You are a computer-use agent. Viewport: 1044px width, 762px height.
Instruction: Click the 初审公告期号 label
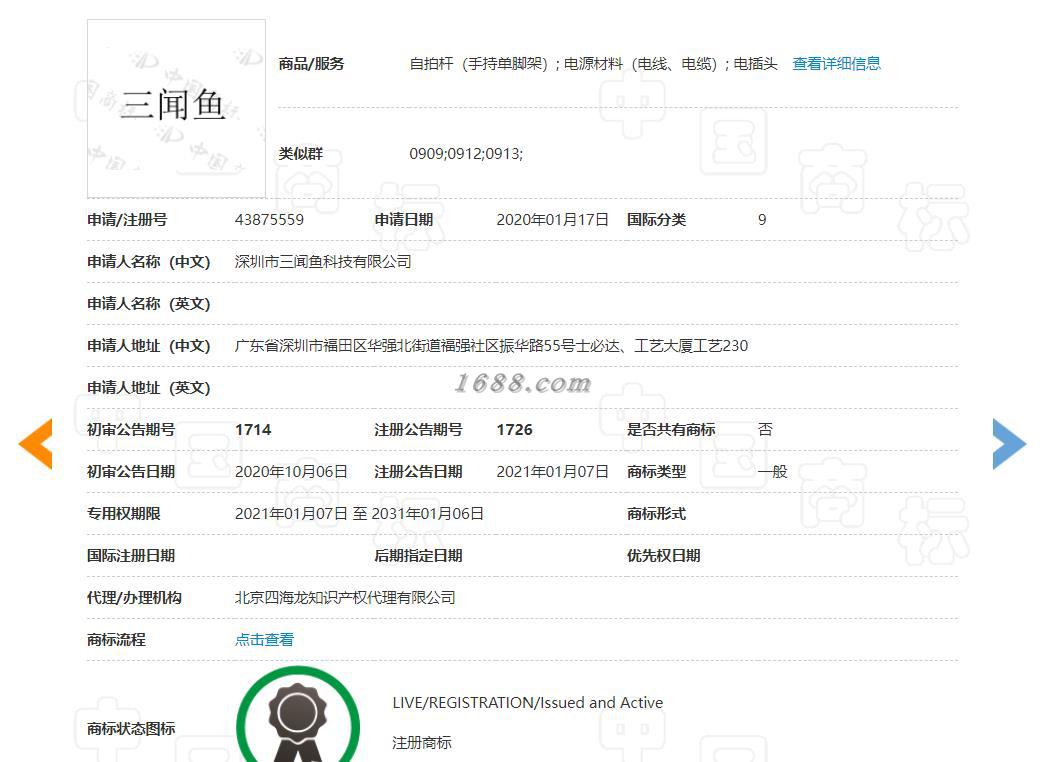(131, 430)
